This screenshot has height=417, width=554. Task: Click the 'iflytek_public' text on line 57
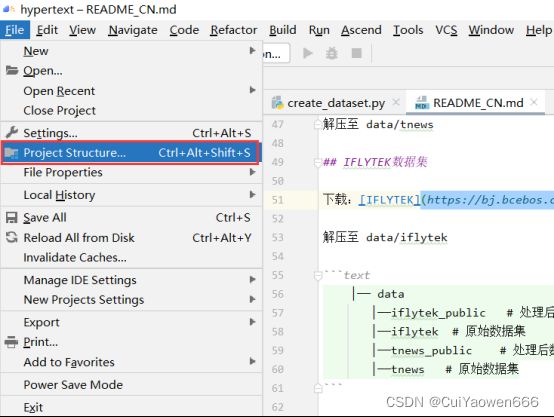click(x=438, y=313)
